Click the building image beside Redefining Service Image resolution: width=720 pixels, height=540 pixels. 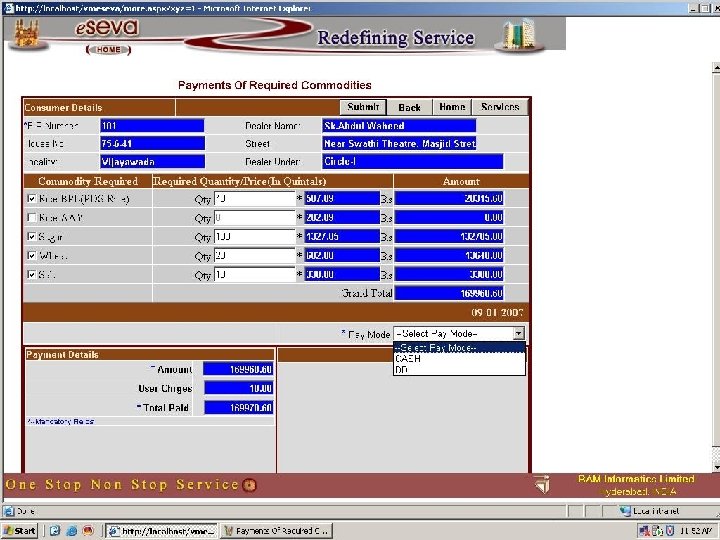point(520,35)
